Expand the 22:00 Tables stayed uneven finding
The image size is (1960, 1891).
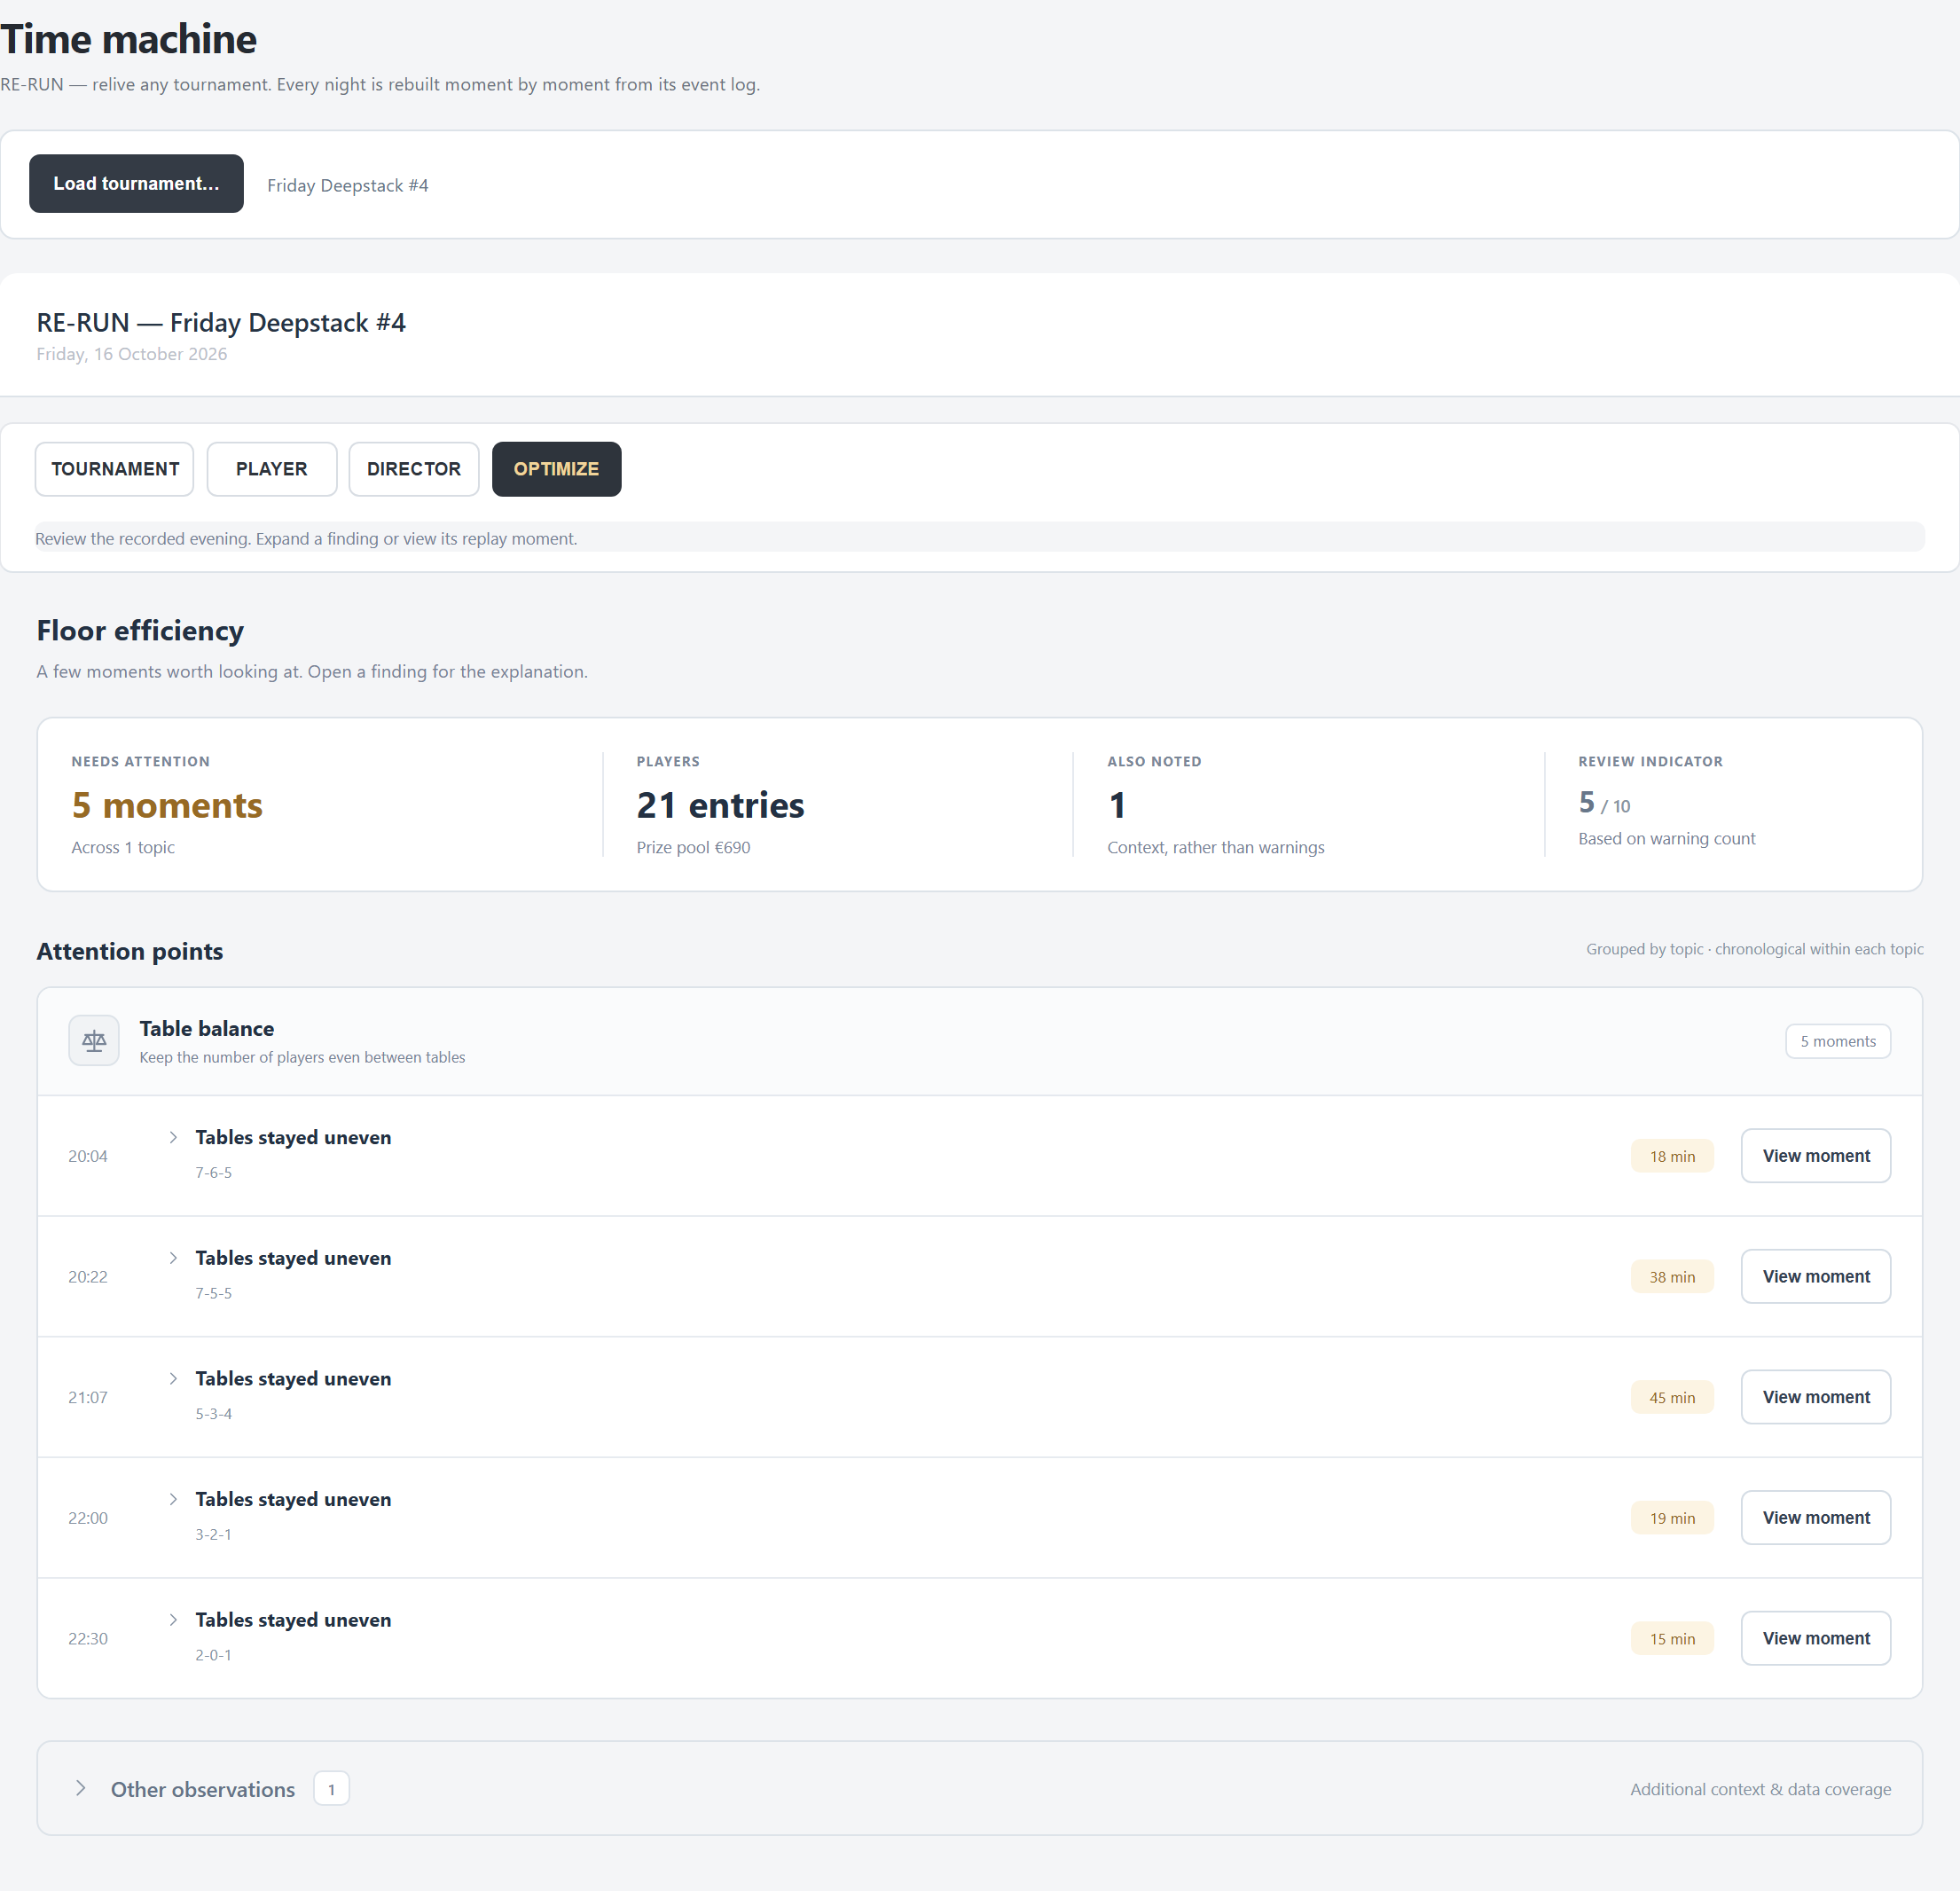click(173, 1499)
